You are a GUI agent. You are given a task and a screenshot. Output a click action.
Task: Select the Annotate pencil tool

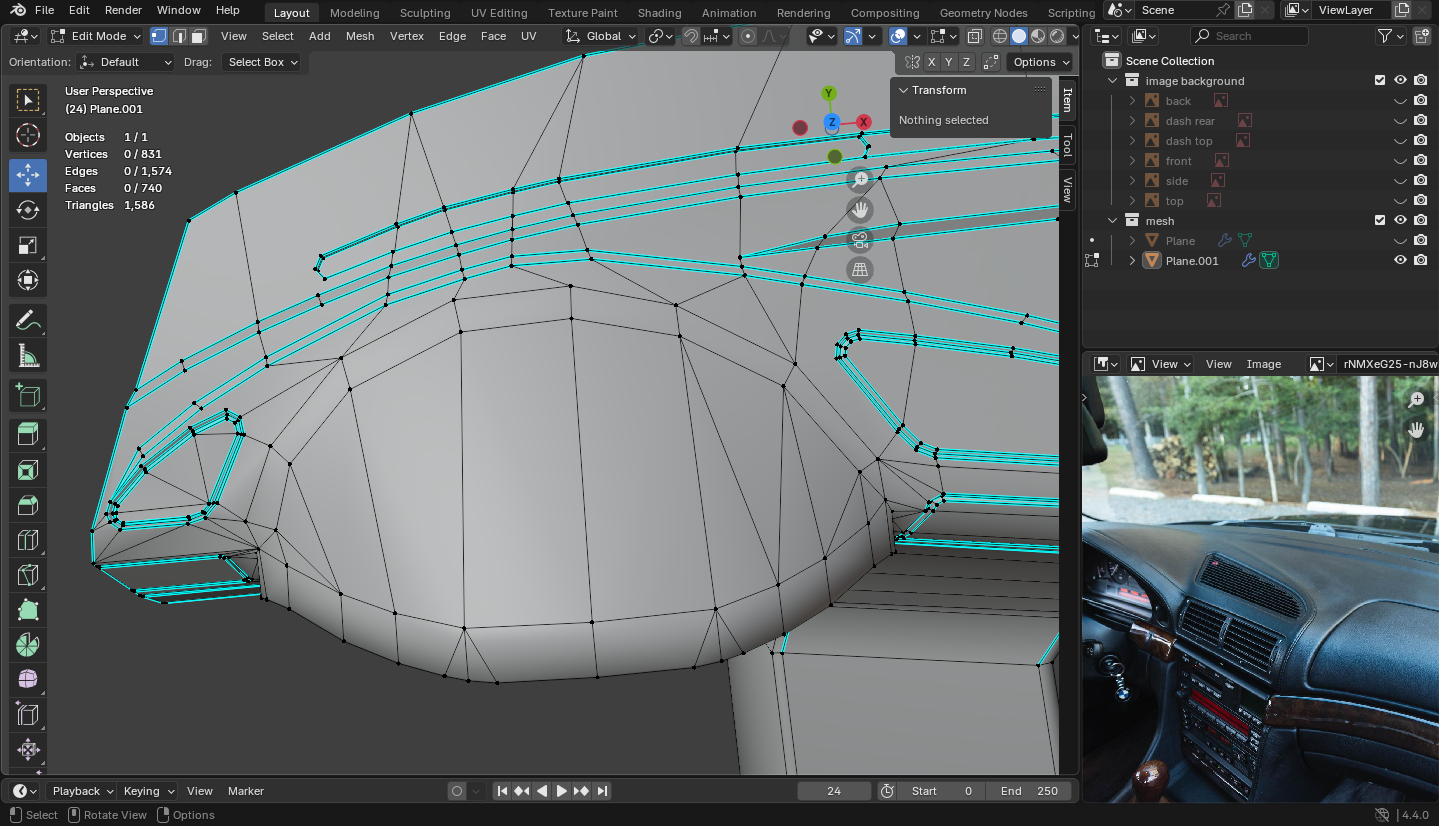(28, 321)
